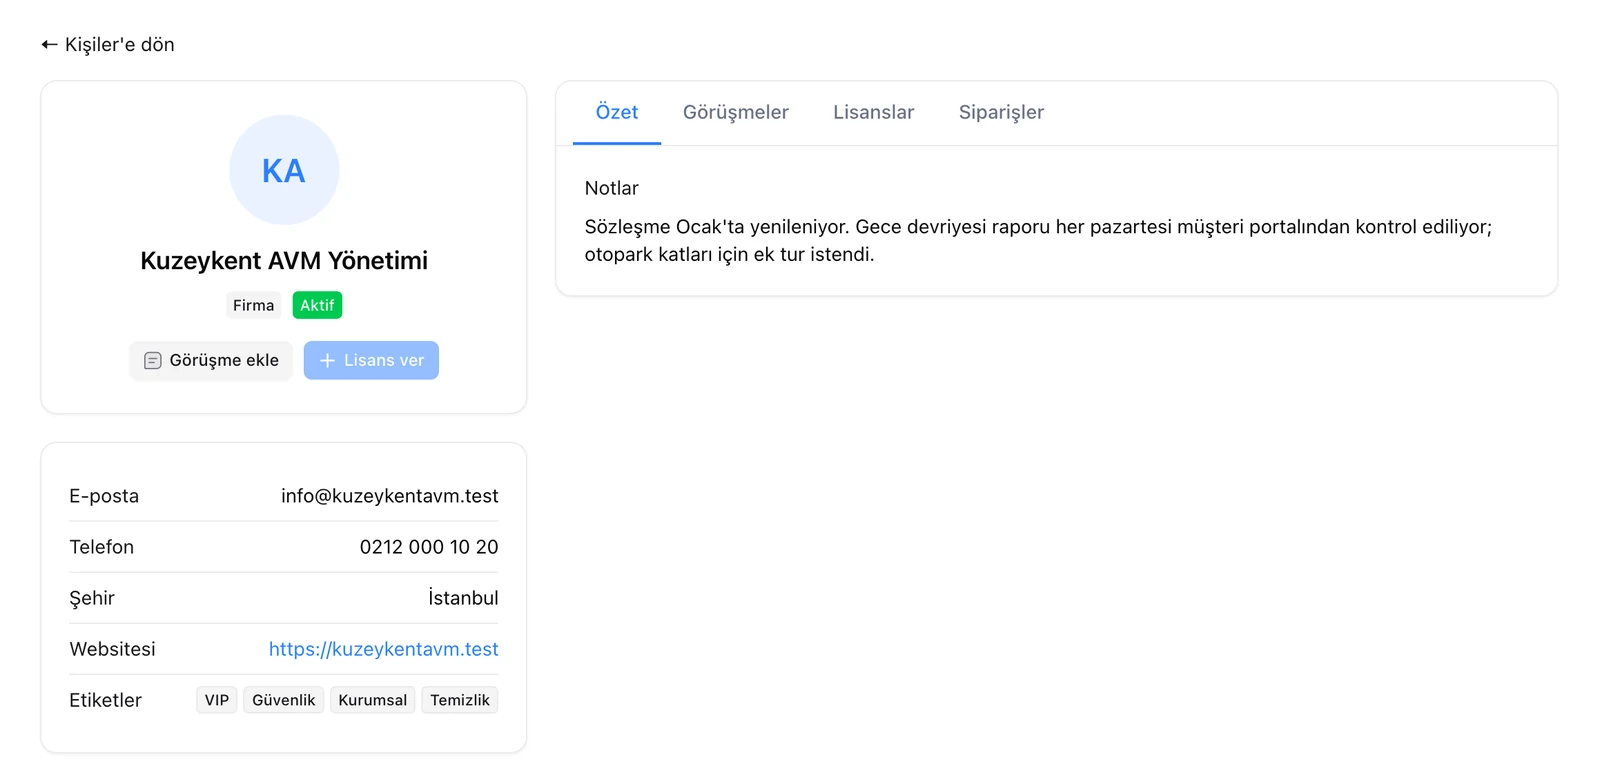Select the email info@kuzeykentavm.test
This screenshot has width=1600, height=773.
[x=390, y=496]
